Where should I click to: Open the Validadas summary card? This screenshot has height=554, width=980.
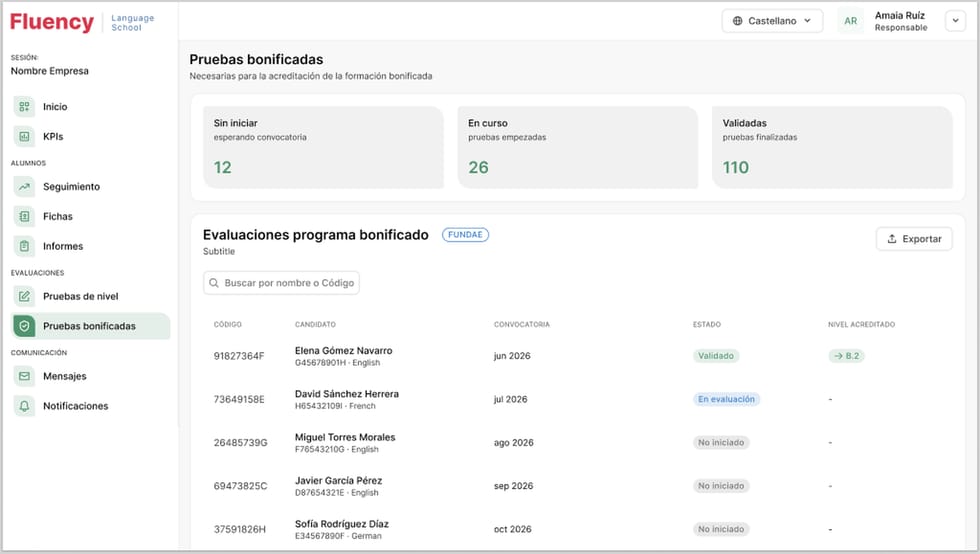tap(832, 147)
